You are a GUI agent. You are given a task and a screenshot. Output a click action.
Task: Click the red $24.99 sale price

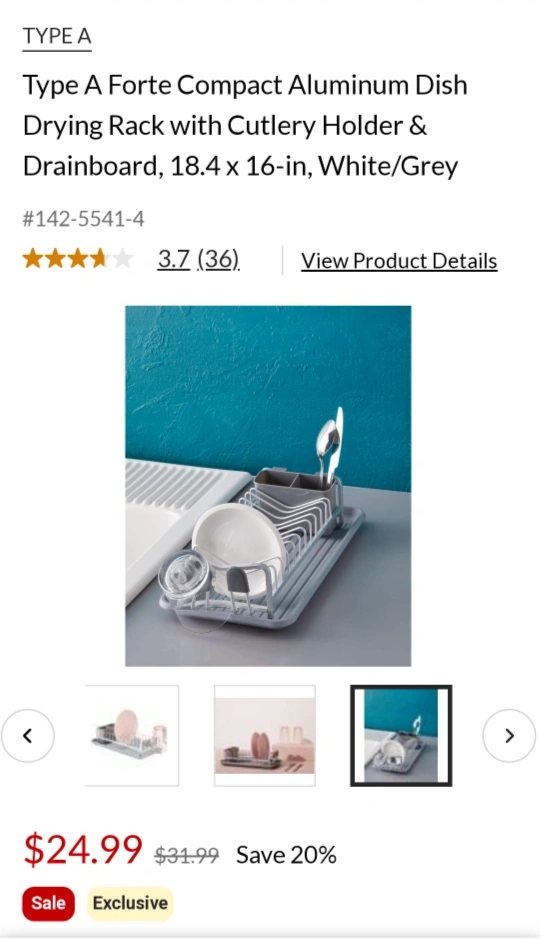pos(83,849)
